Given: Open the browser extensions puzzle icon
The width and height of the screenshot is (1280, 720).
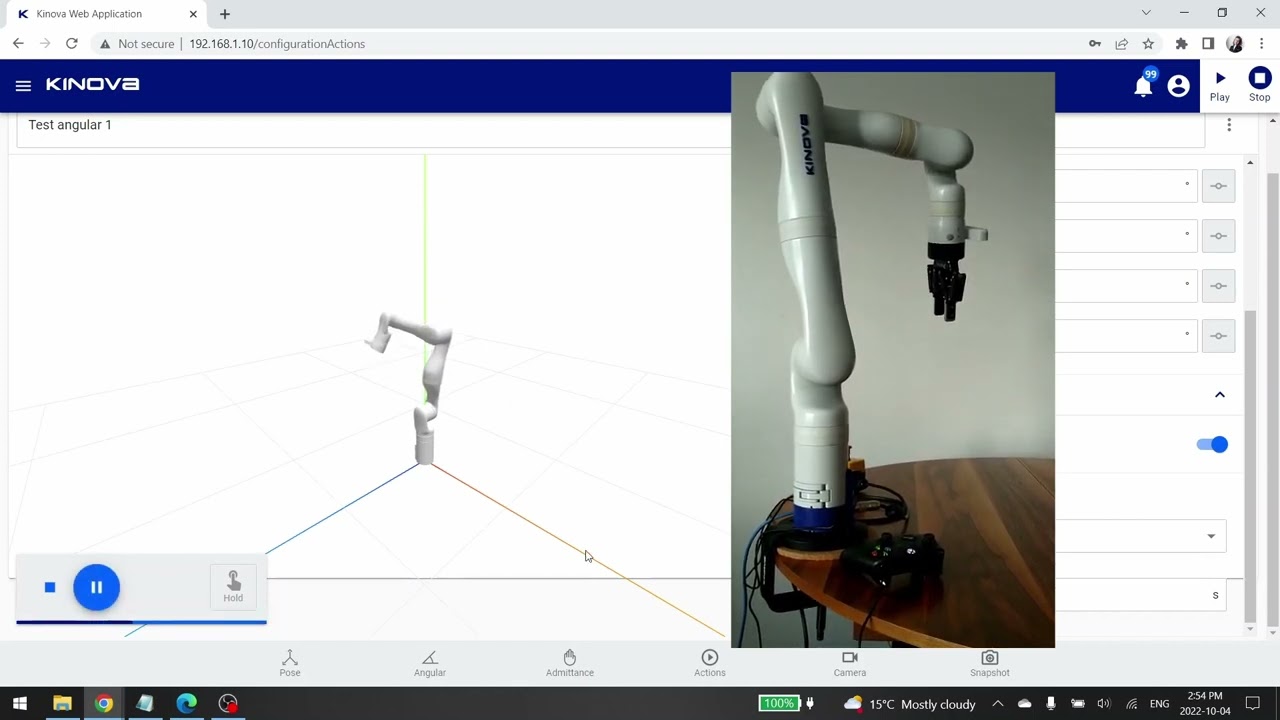Looking at the screenshot, I should (x=1181, y=44).
